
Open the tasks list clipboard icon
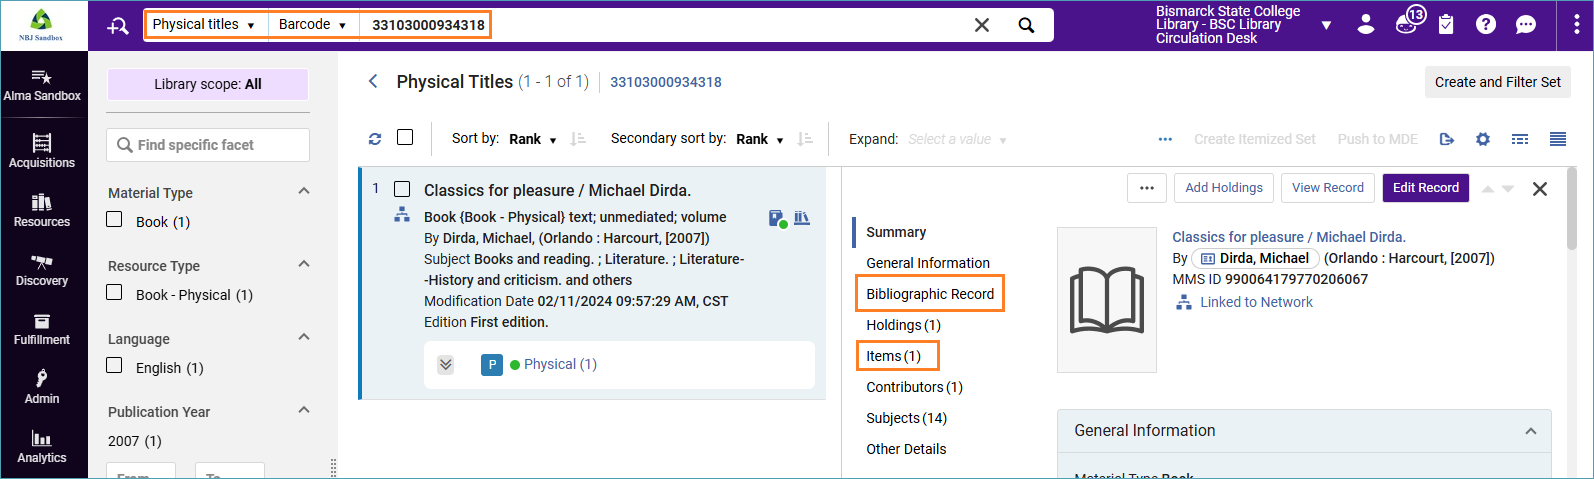click(x=1446, y=24)
